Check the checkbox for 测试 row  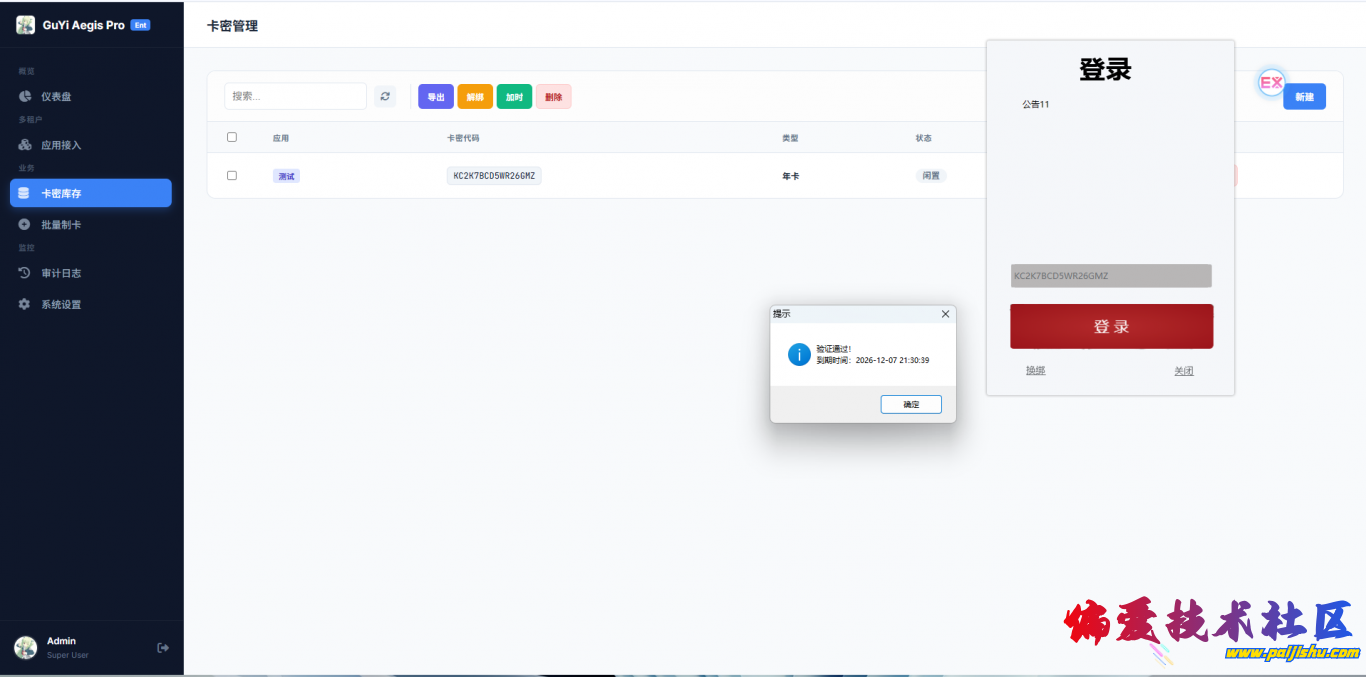tap(232, 175)
